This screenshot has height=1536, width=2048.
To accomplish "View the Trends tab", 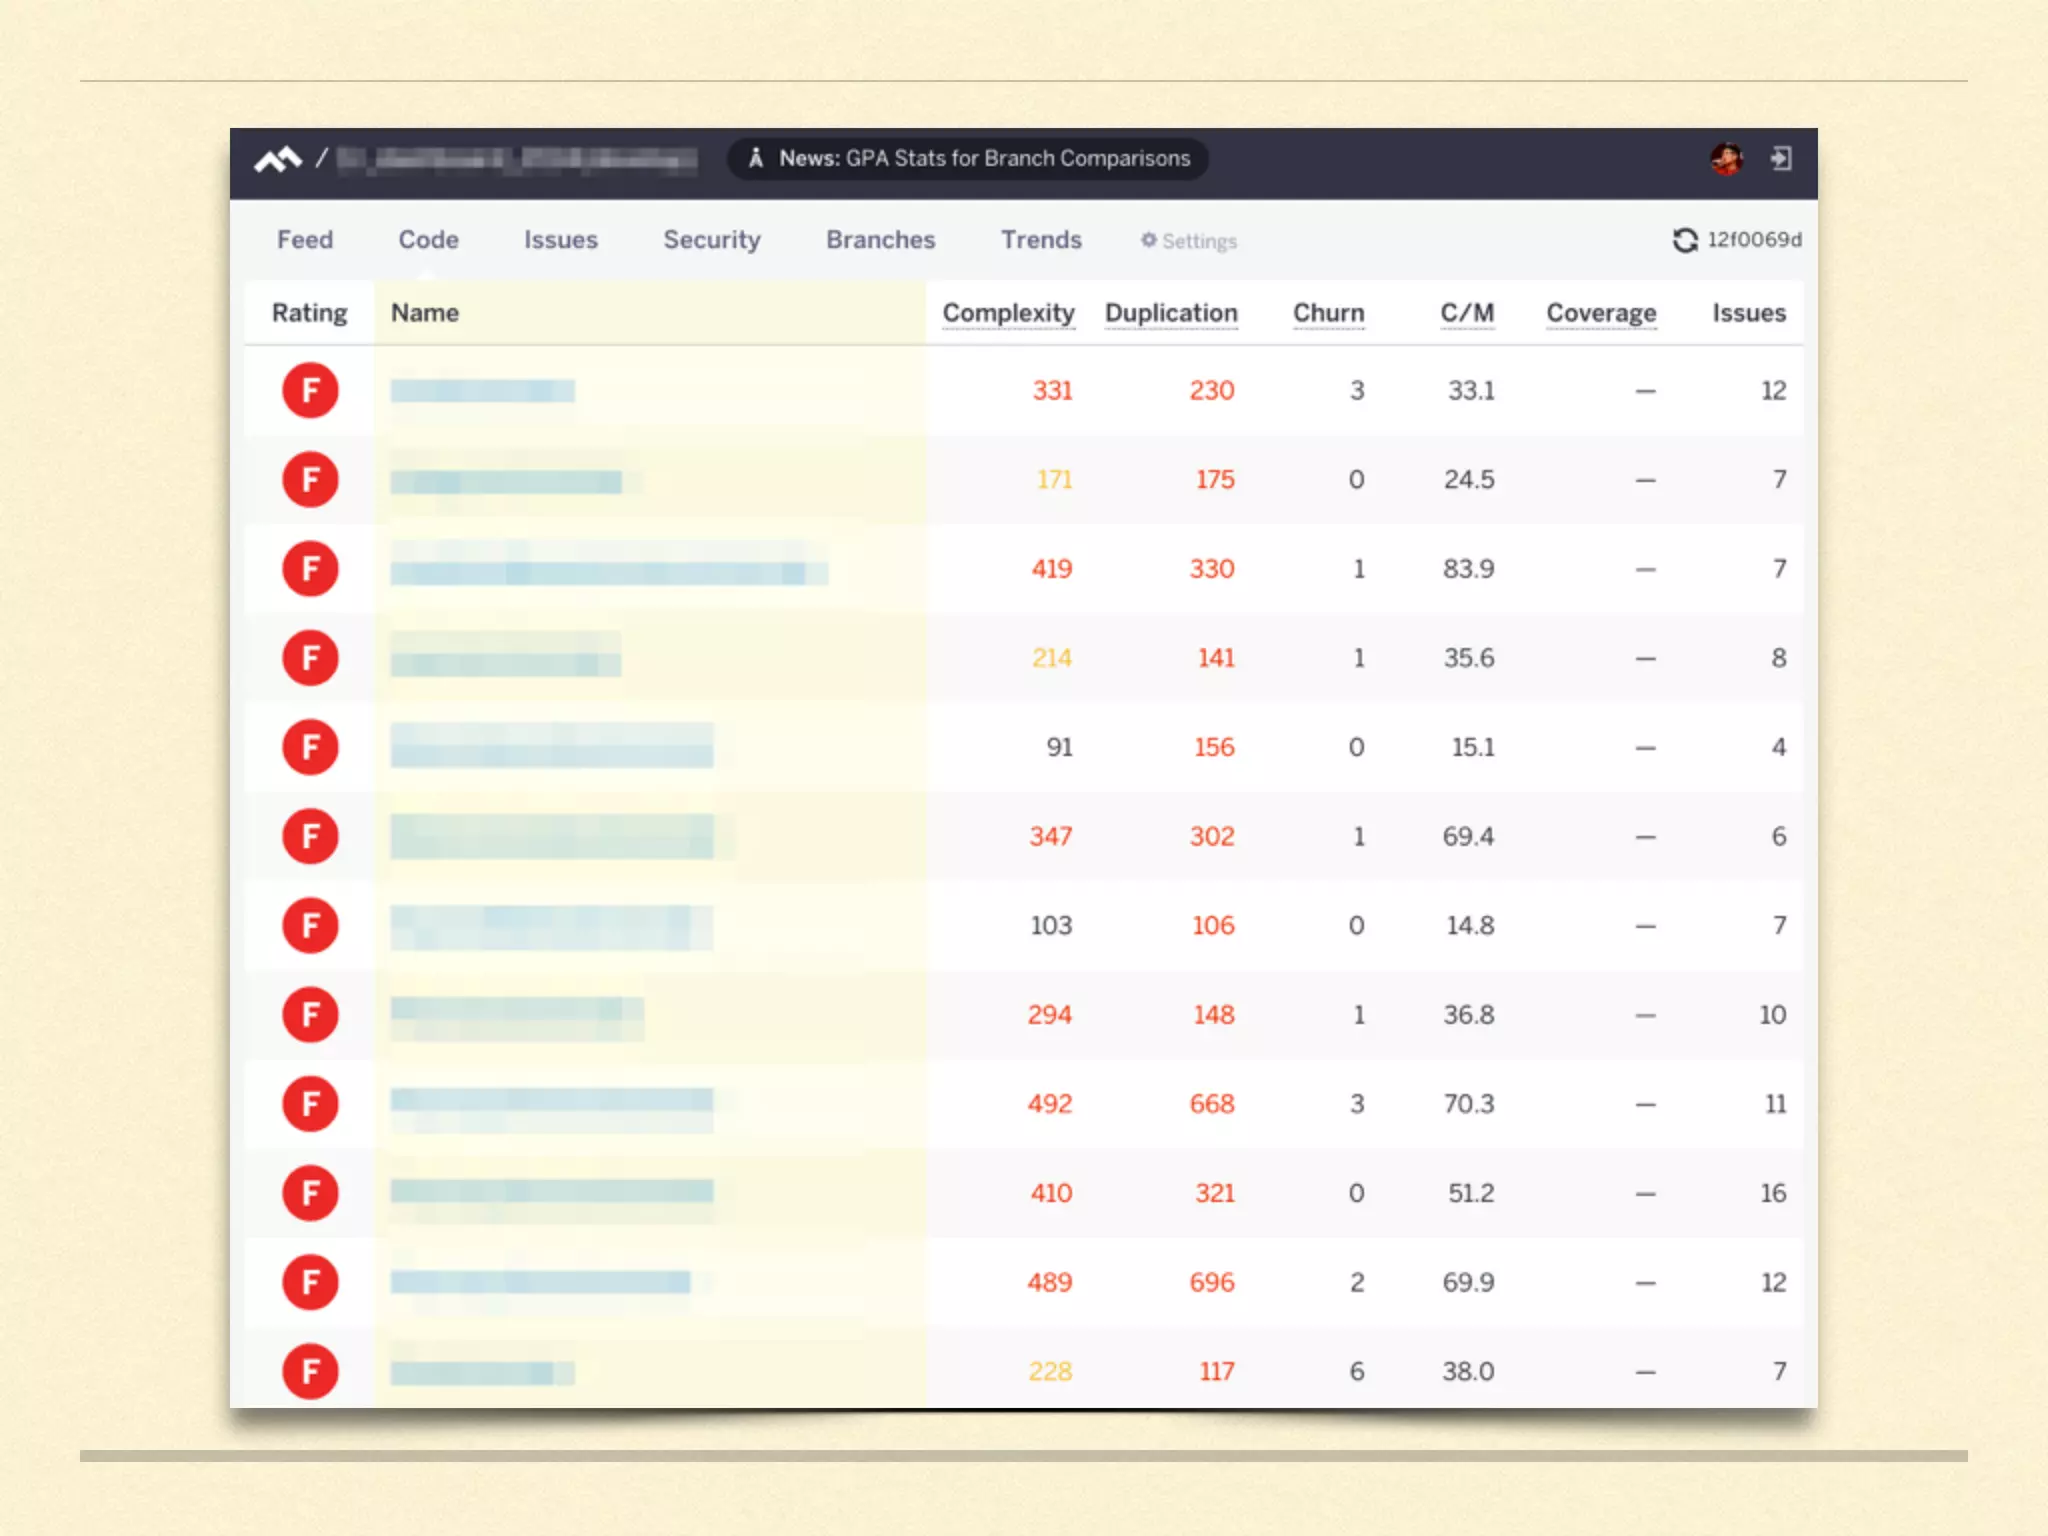I will coord(1041,240).
